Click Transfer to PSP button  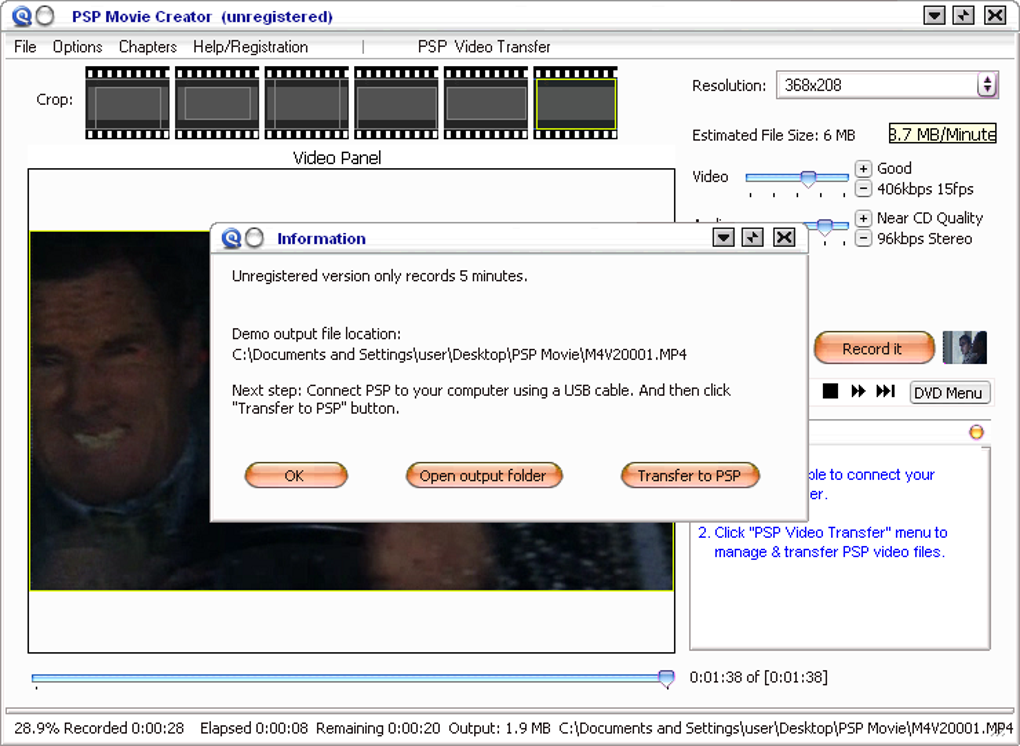[690, 475]
